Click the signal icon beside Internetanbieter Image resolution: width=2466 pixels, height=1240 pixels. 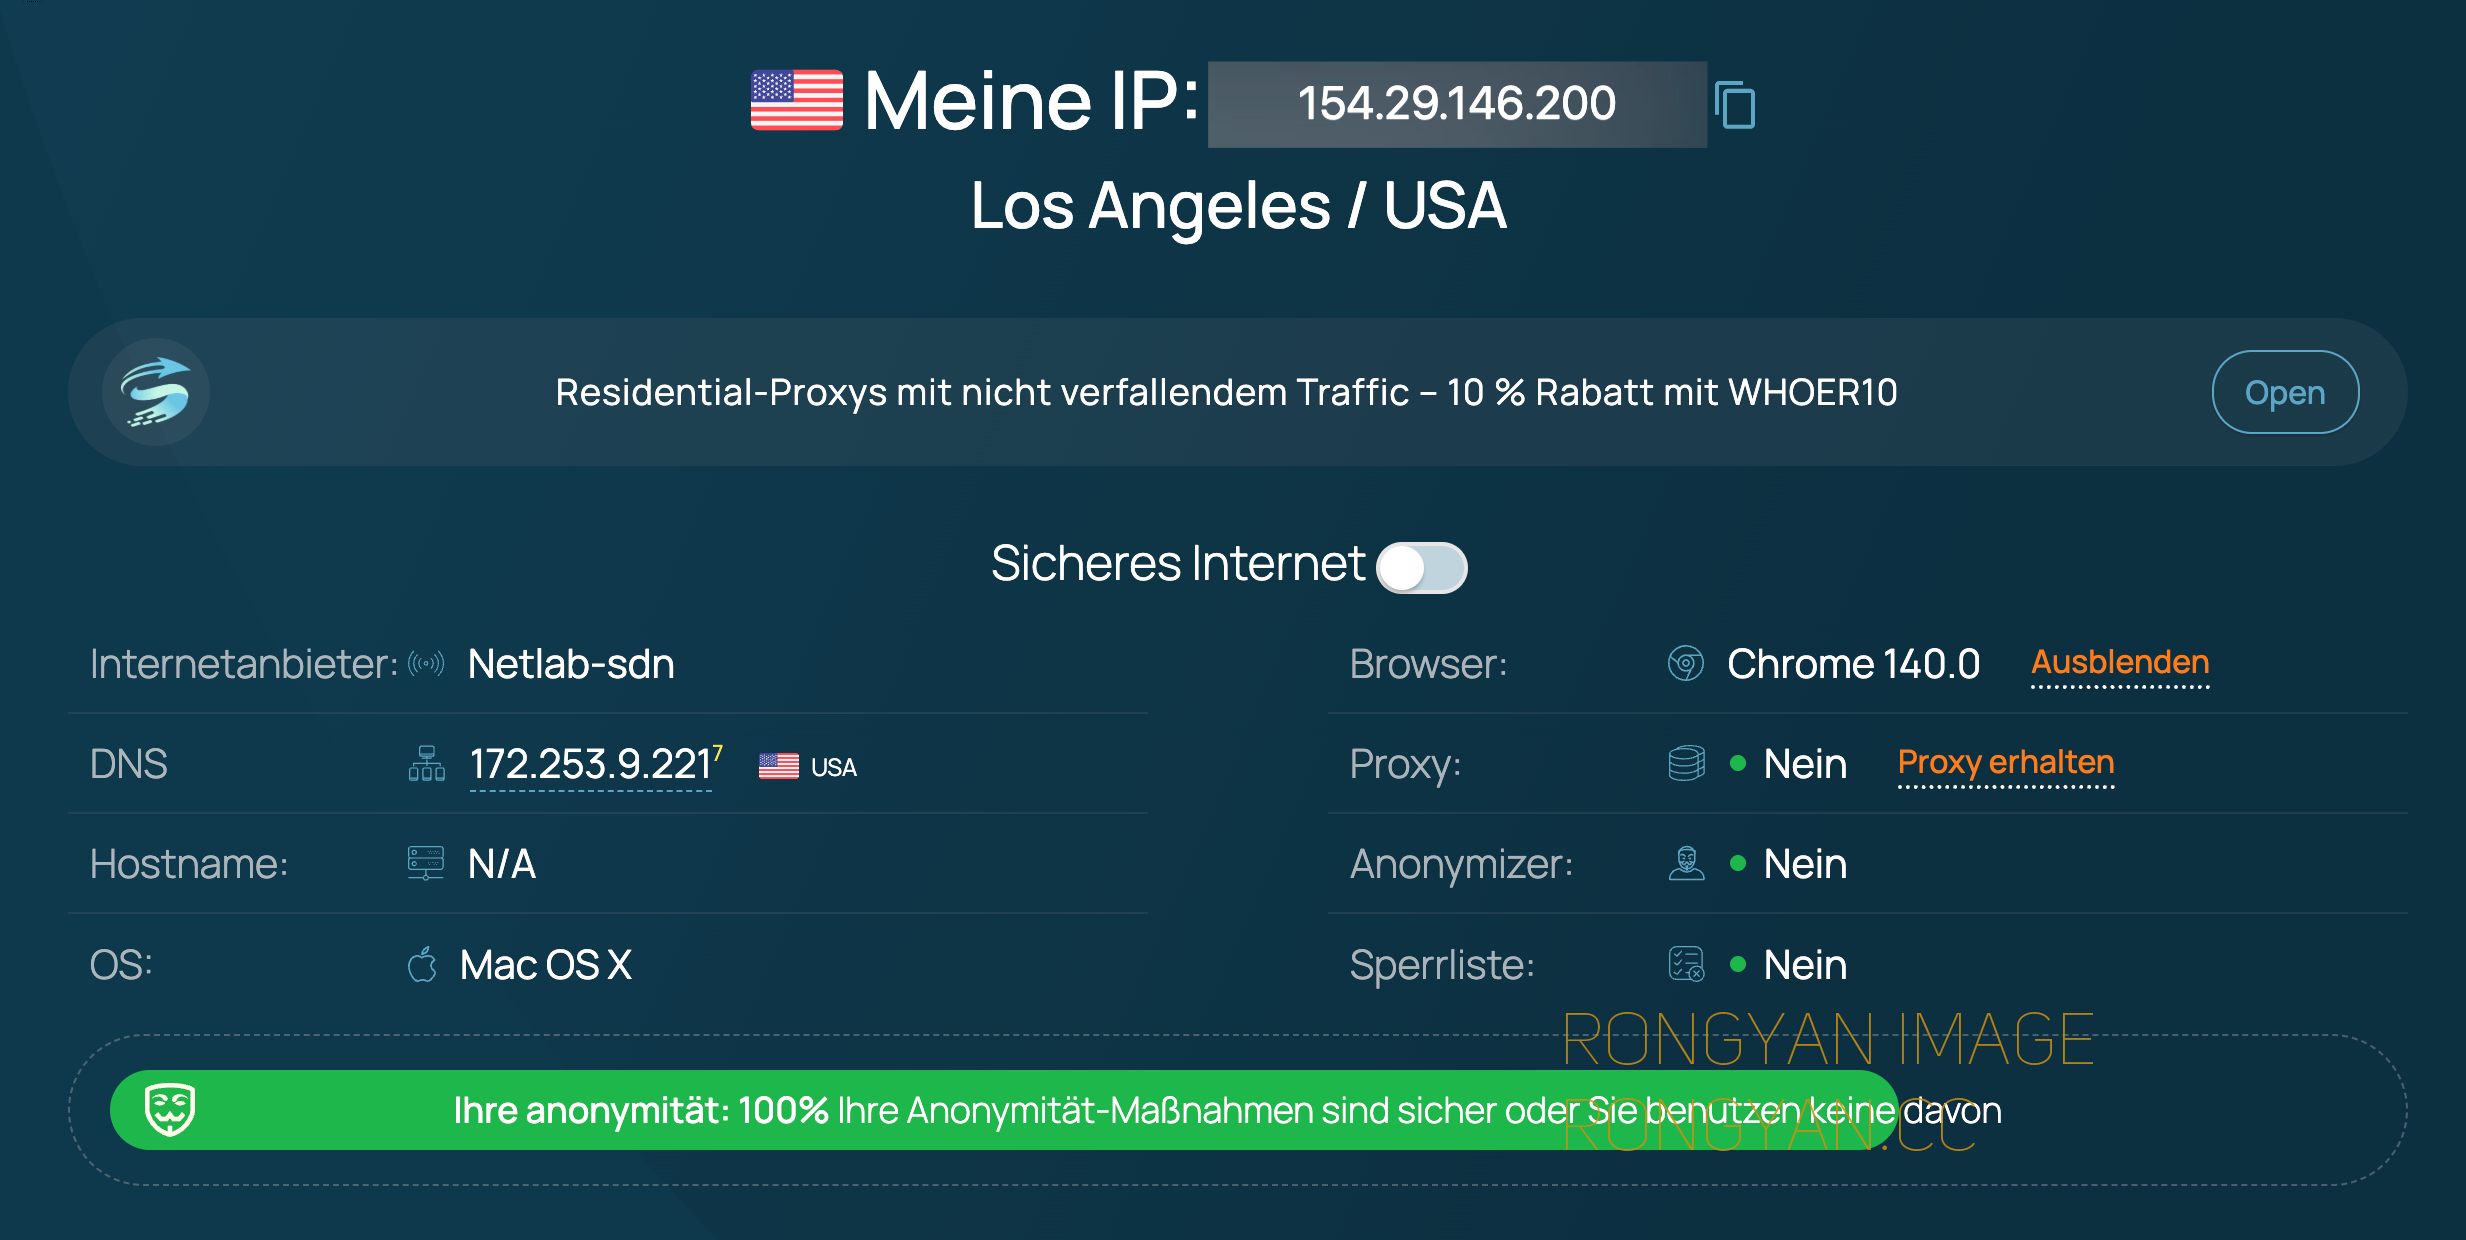tap(426, 664)
